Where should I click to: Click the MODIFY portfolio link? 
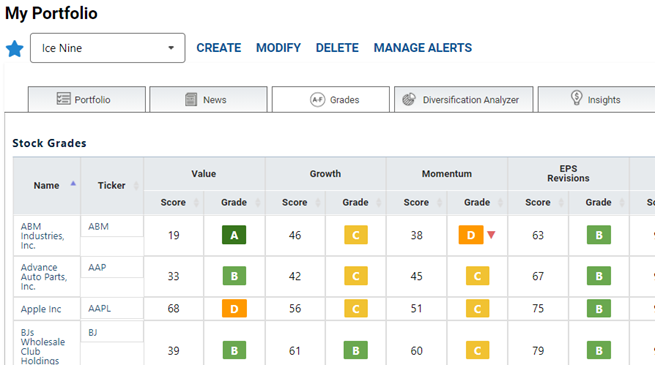[x=278, y=48]
